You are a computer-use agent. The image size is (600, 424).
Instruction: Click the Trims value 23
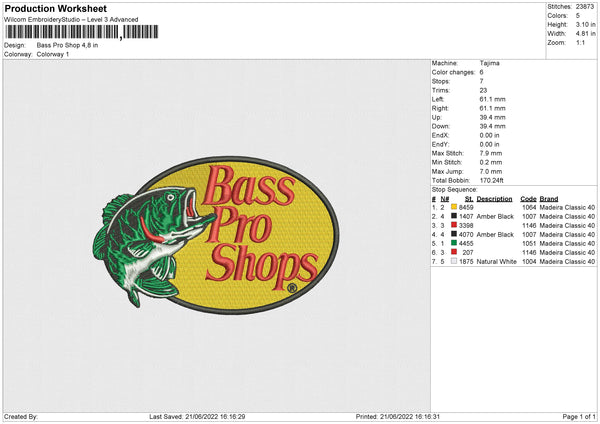click(483, 90)
